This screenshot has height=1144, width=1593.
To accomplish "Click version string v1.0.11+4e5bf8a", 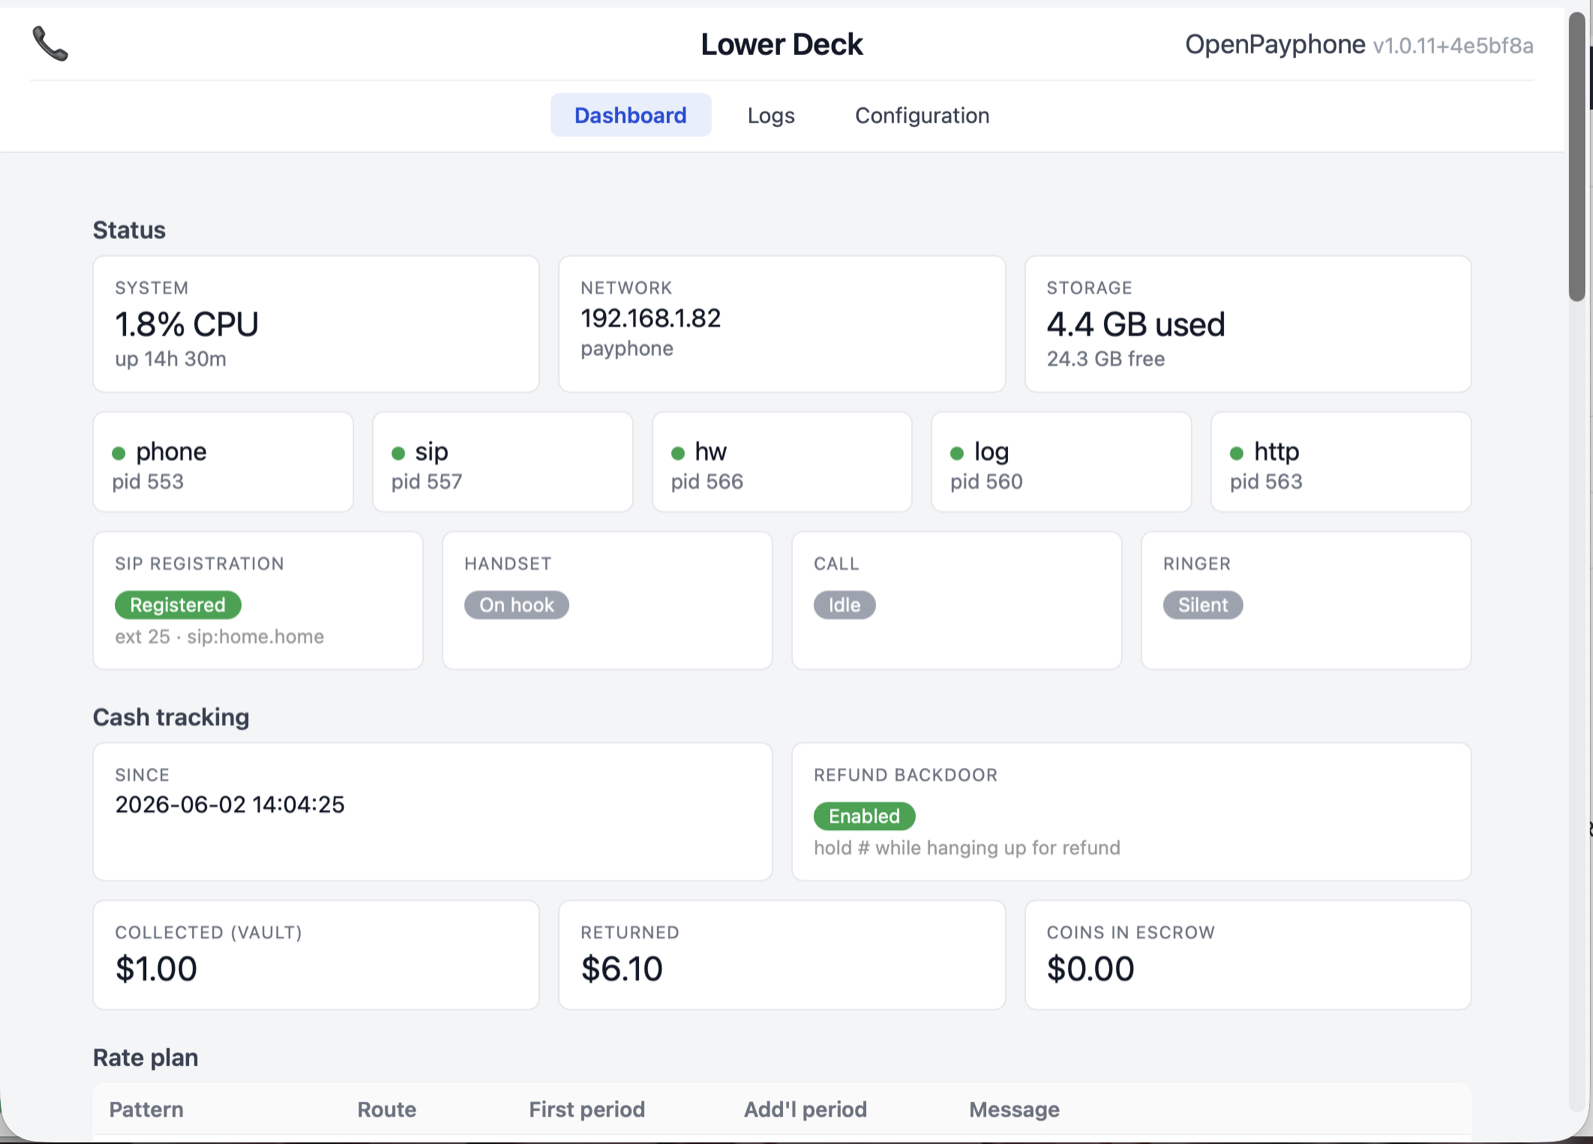I will [x=1453, y=46].
